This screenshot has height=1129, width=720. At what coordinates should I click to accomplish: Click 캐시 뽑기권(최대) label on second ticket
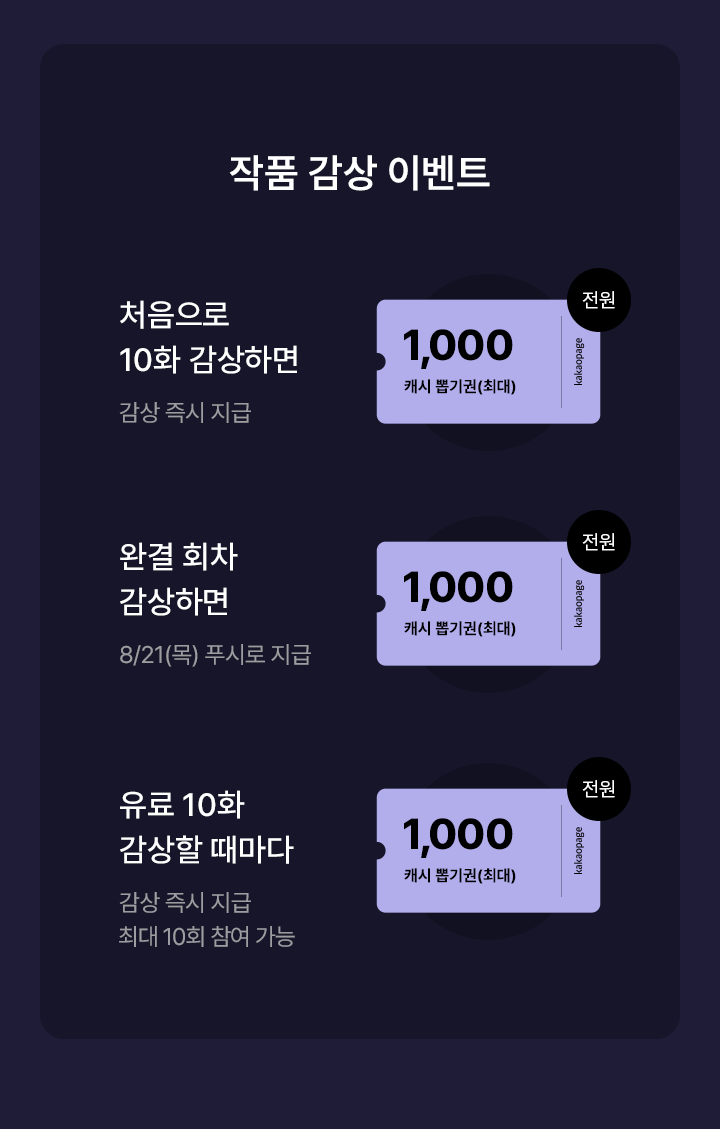point(459,629)
